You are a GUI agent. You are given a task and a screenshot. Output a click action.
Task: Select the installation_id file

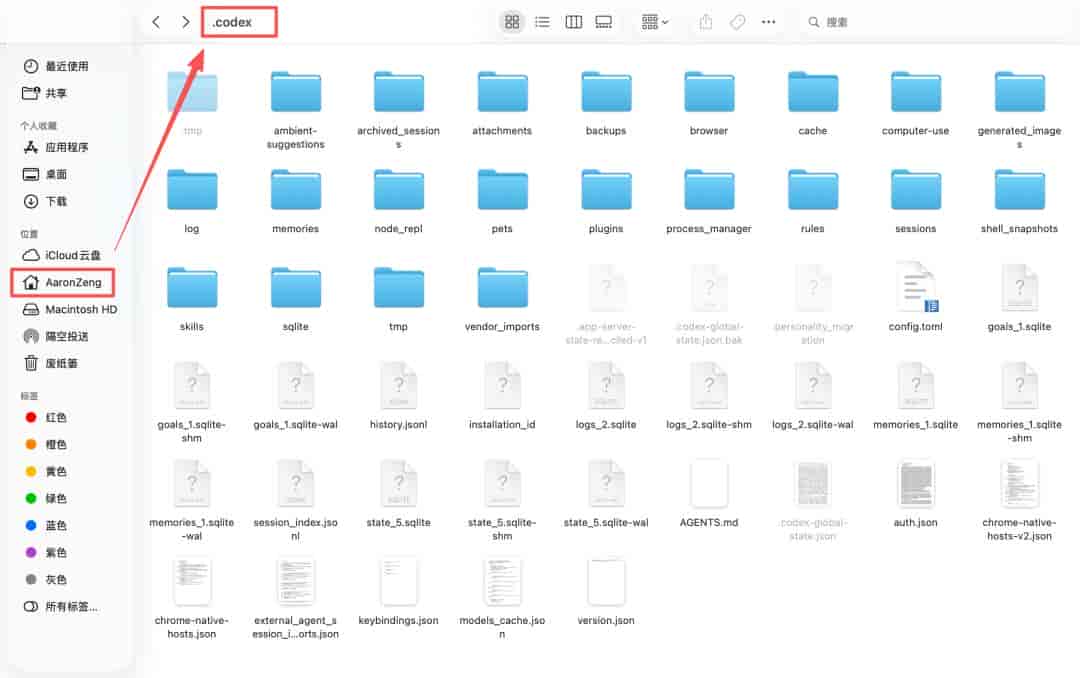click(502, 396)
